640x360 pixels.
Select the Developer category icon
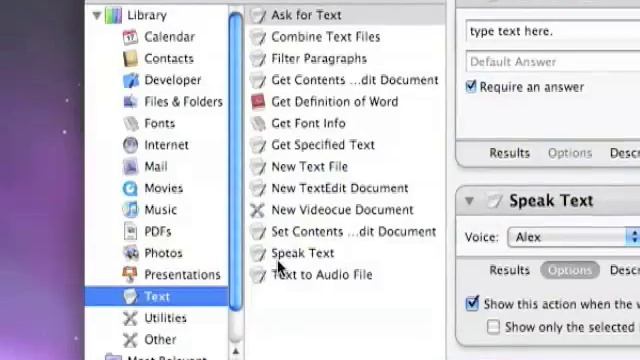pyautogui.click(x=131, y=80)
